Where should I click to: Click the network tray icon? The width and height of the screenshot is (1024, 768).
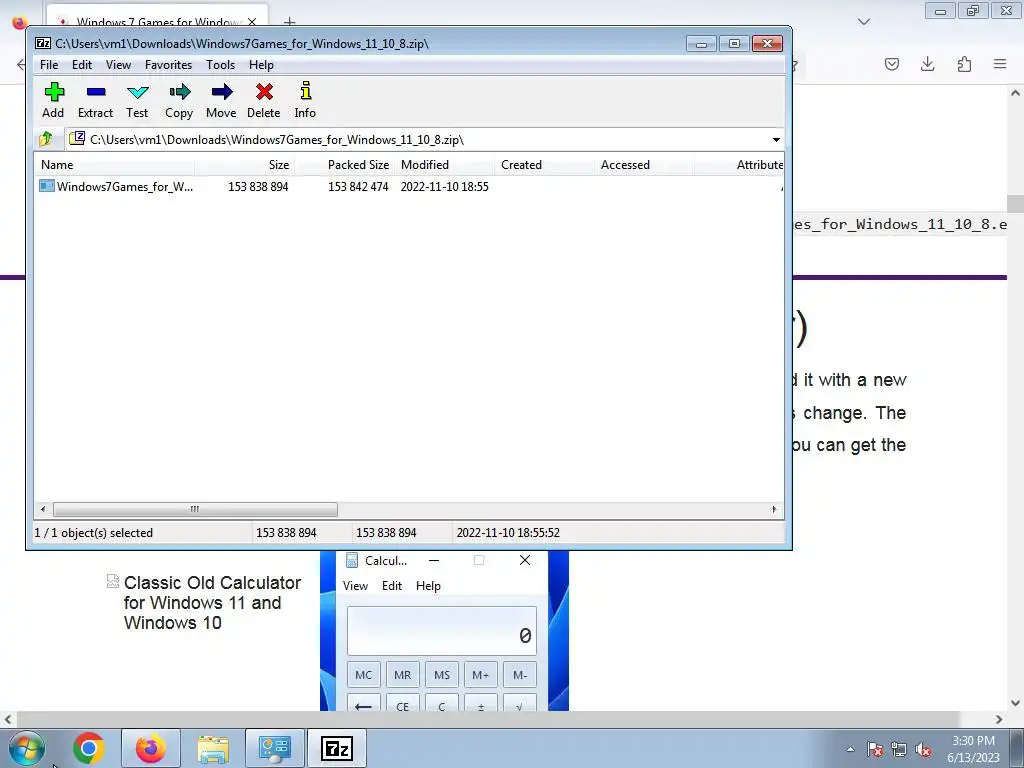tap(899, 749)
